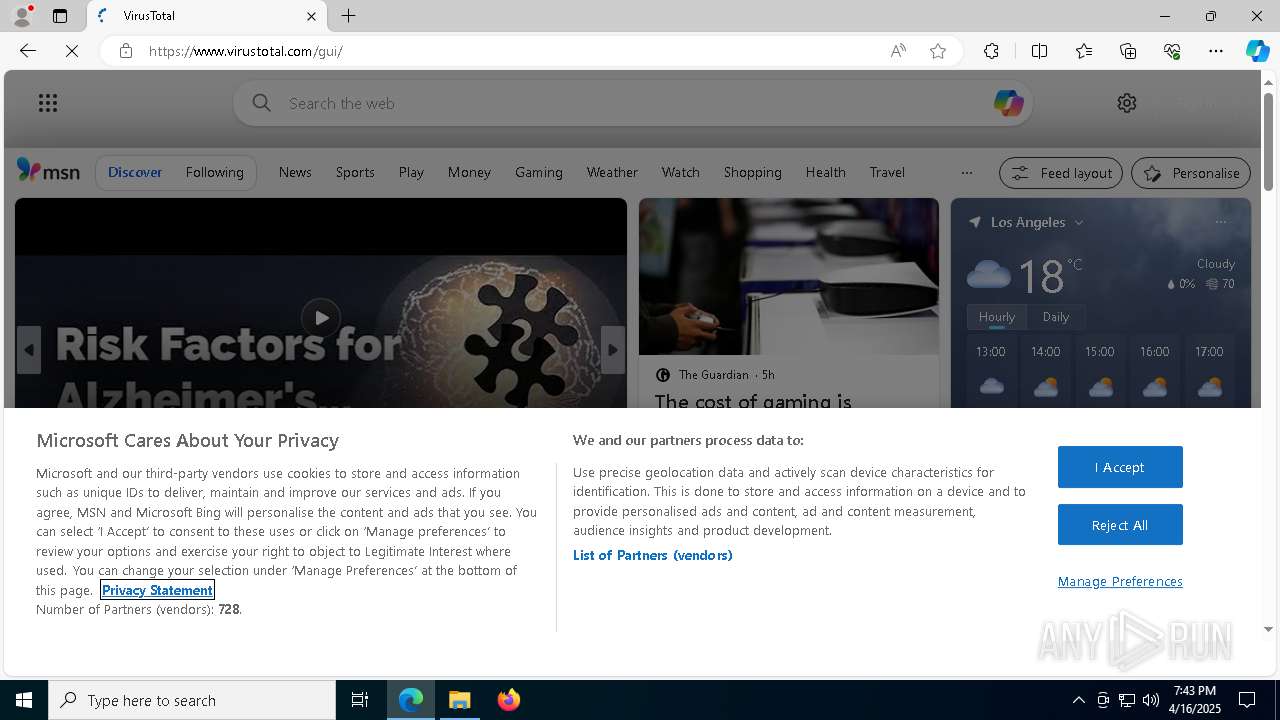The width and height of the screenshot is (1280, 720).
Task: Open the Gaming category
Action: pos(539,172)
